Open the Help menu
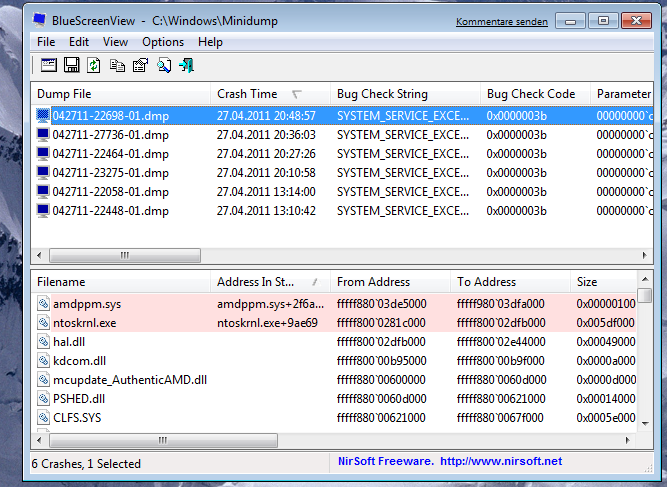Image resolution: width=667 pixels, height=487 pixels. 210,42
